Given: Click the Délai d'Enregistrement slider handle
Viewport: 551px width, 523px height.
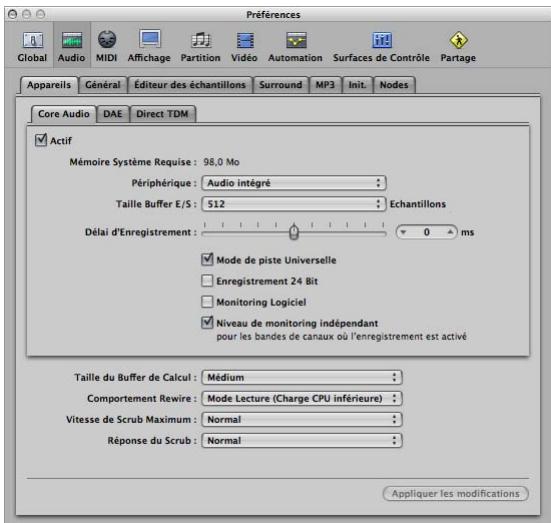Looking at the screenshot, I should click(294, 232).
